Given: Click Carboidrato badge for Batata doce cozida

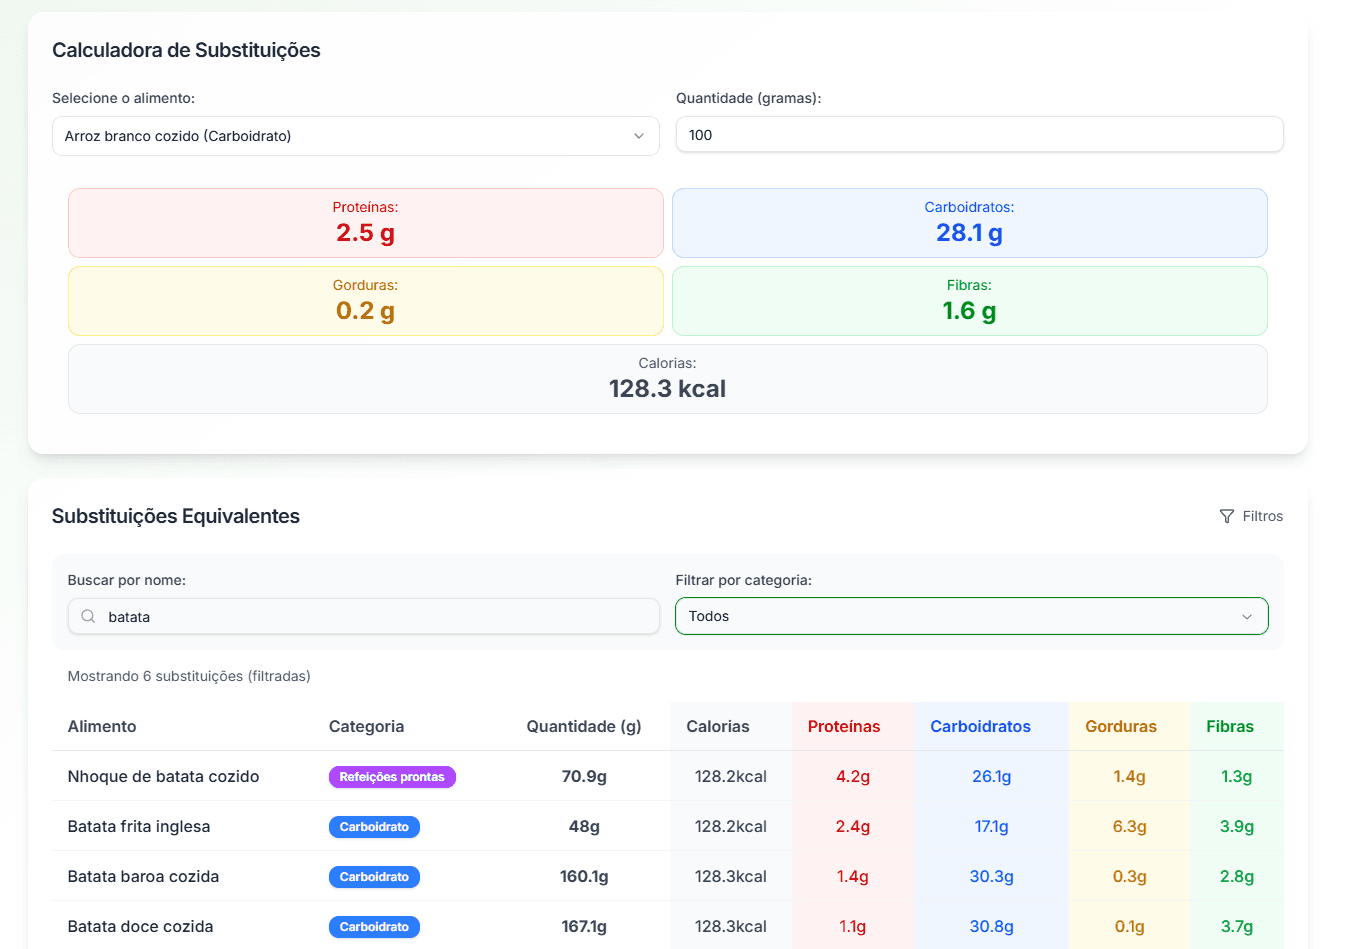Looking at the screenshot, I should point(374,927).
